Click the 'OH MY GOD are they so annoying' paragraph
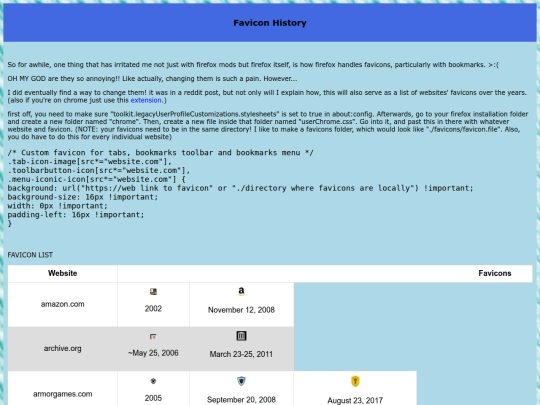This screenshot has height=405, width=540. point(152,79)
